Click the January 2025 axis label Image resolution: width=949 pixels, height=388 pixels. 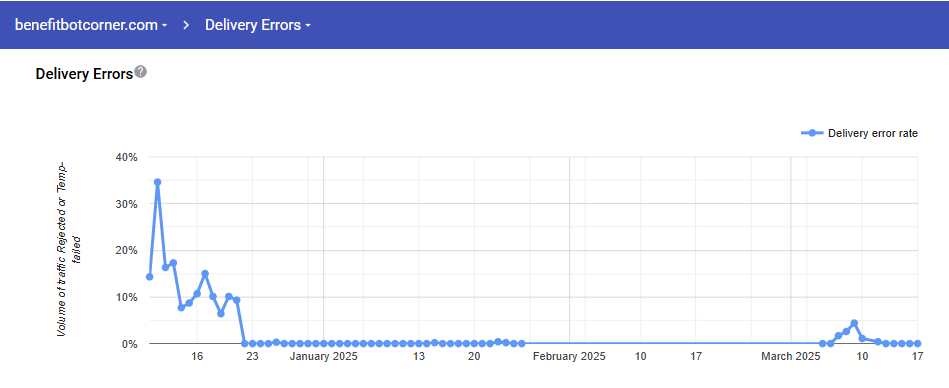(x=323, y=357)
